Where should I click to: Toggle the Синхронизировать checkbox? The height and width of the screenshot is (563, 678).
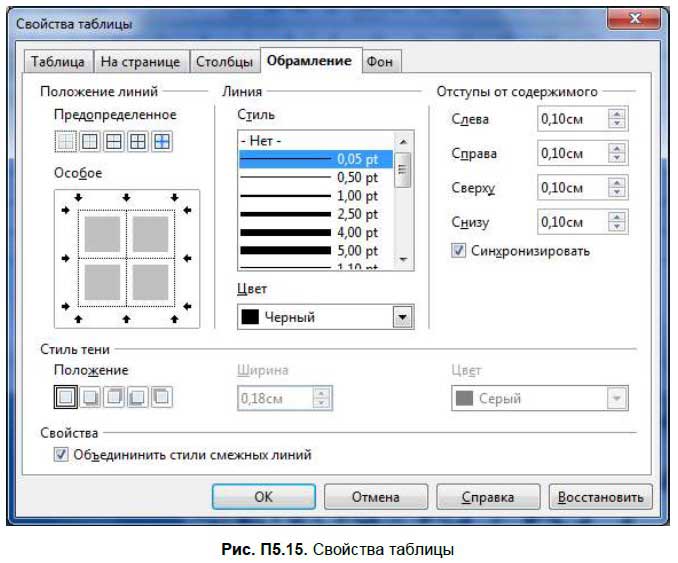(x=458, y=251)
